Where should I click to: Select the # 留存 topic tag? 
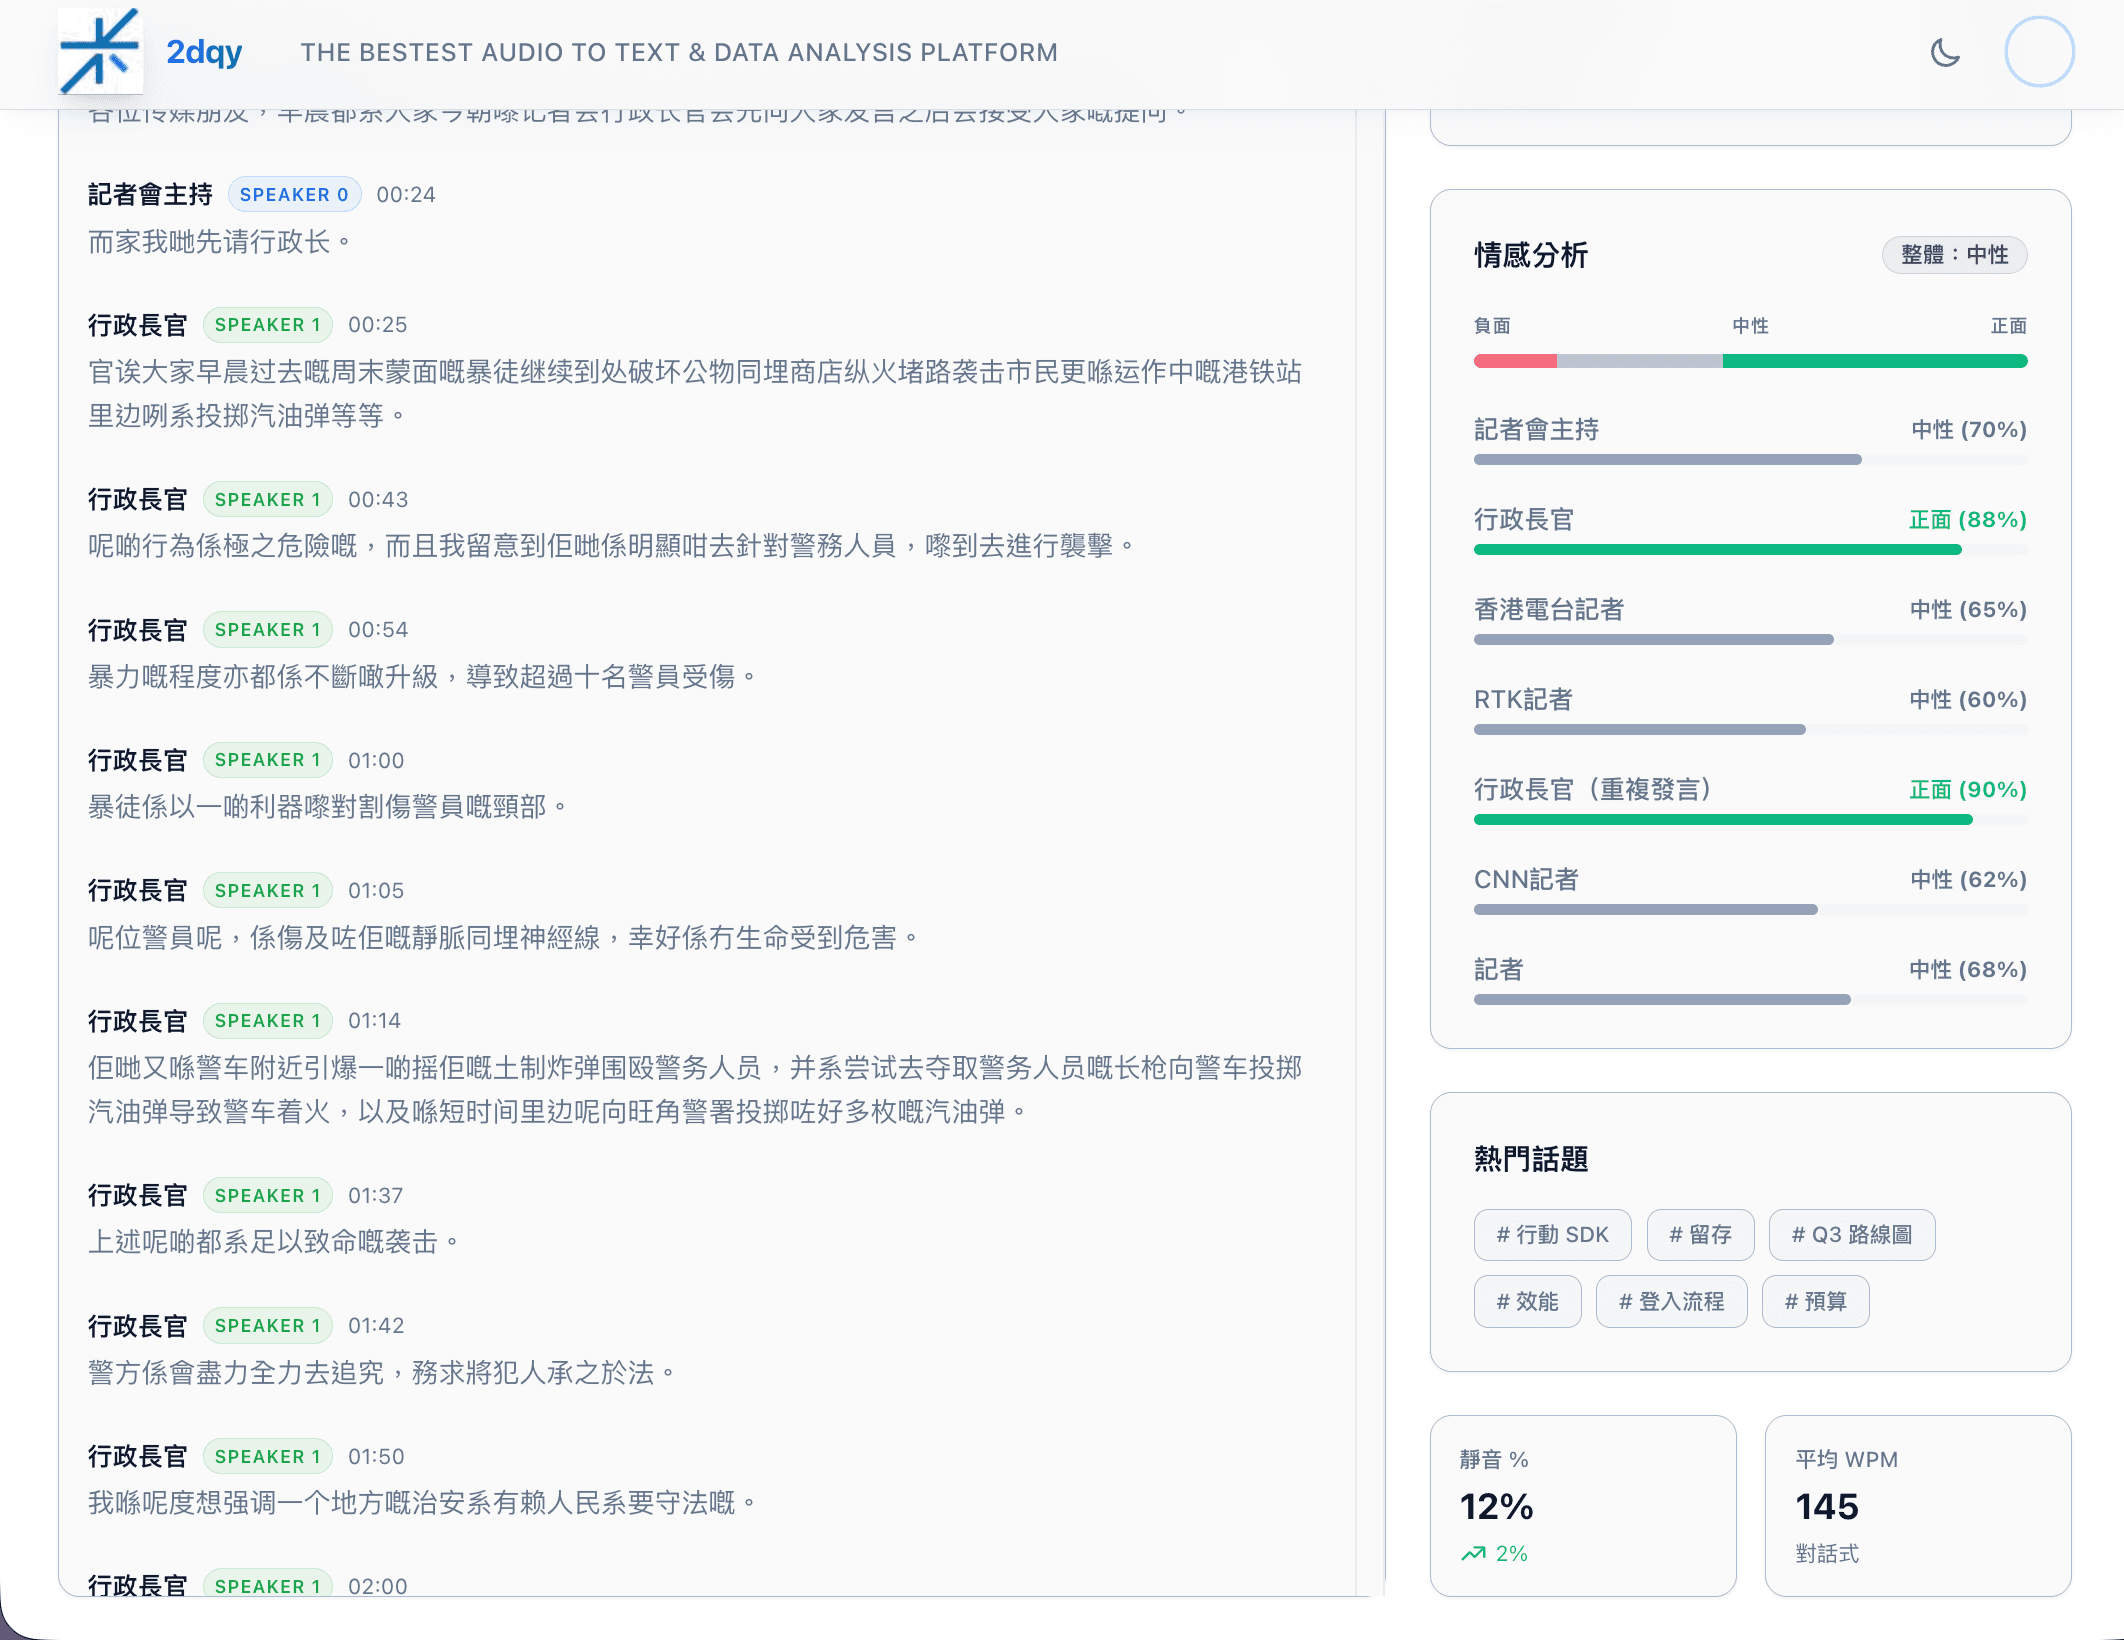pyautogui.click(x=1701, y=1235)
